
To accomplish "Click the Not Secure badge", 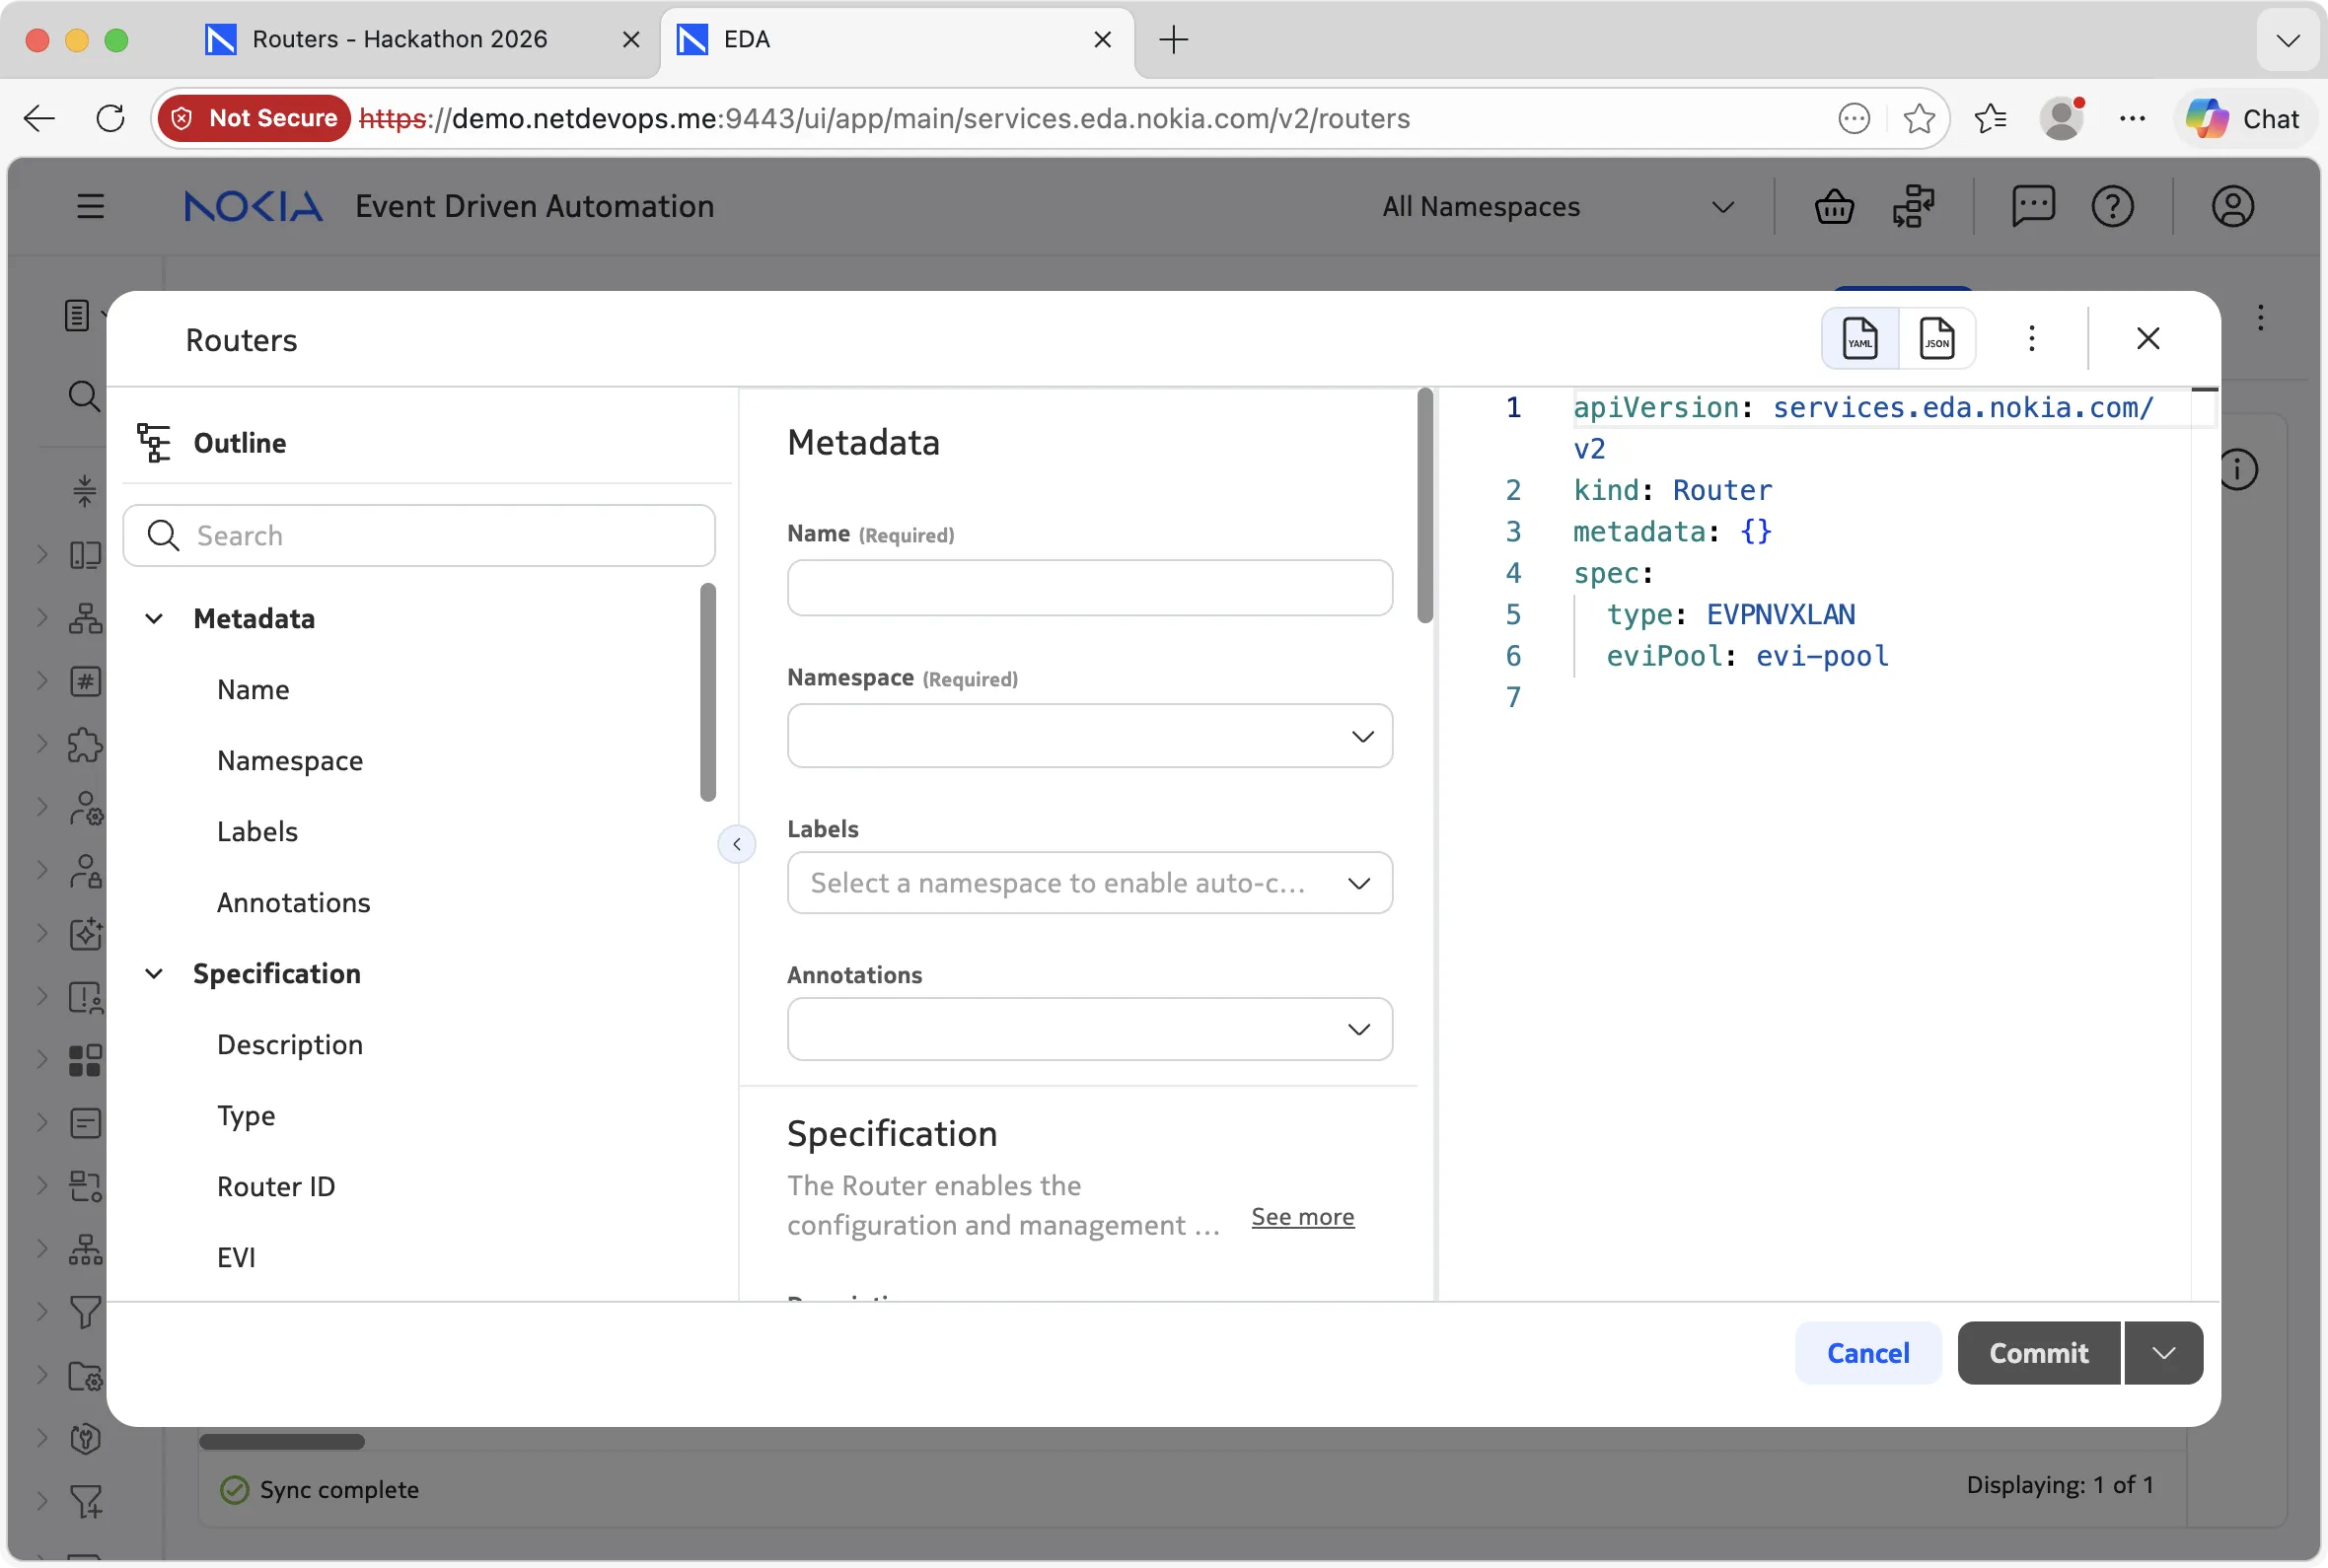I will pos(254,119).
